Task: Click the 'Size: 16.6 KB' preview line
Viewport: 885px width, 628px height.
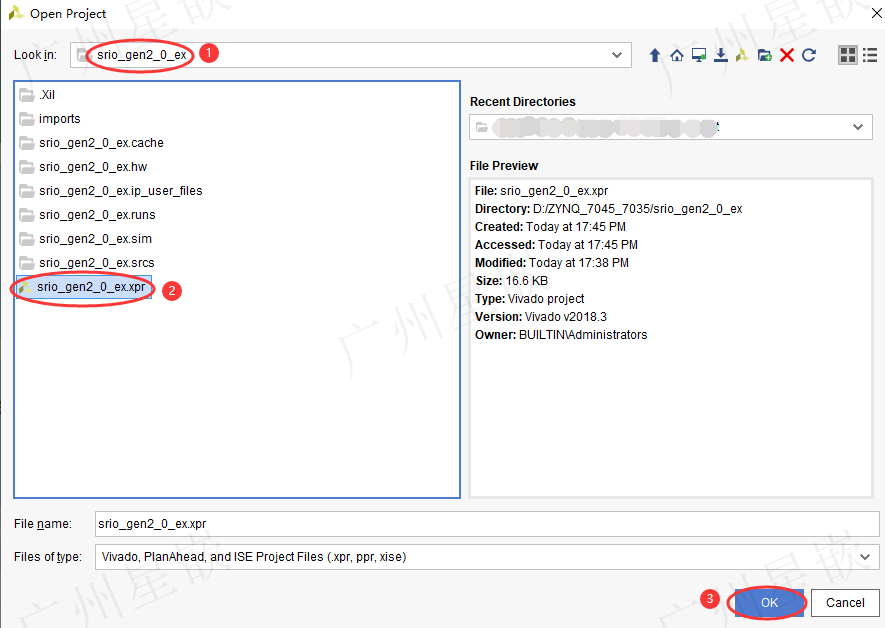Action: (x=511, y=280)
